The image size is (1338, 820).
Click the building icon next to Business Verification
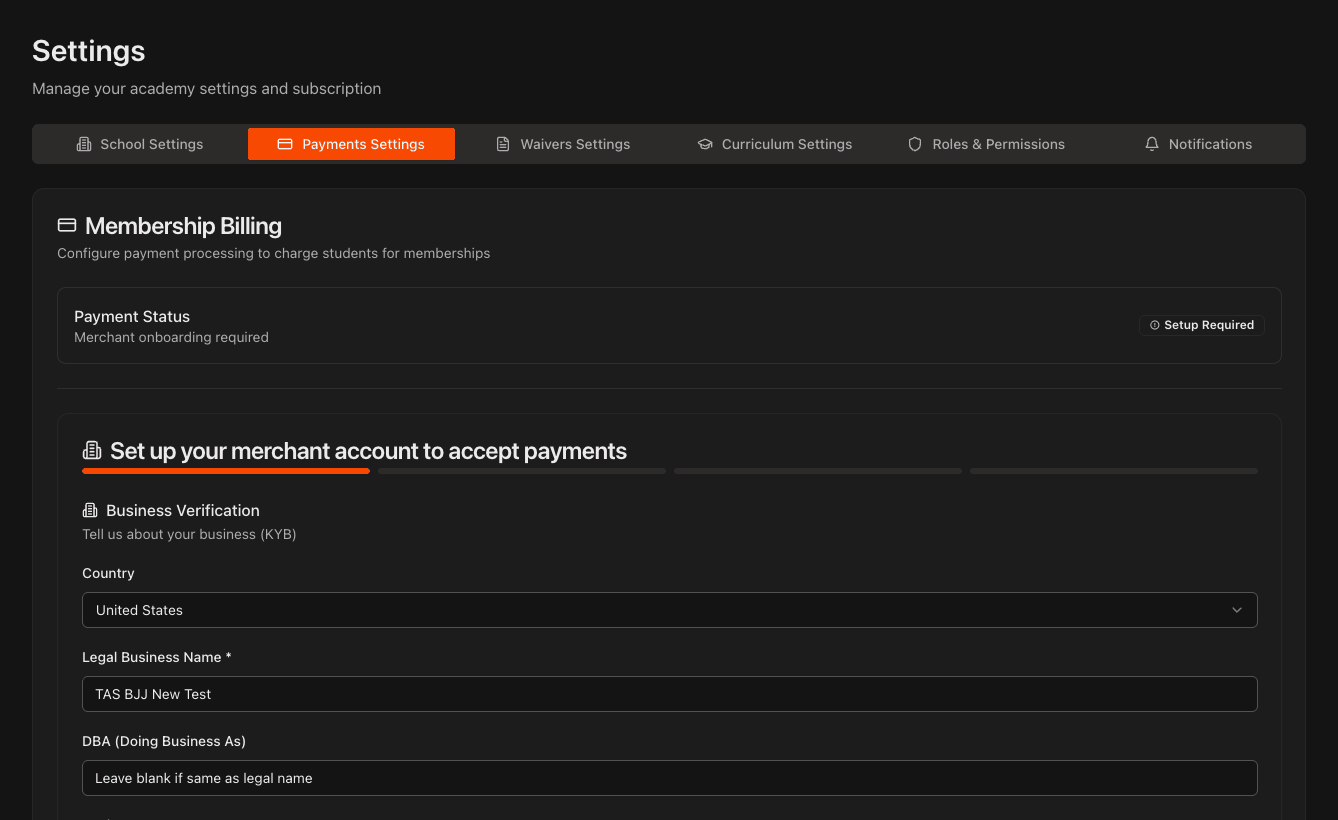(90, 510)
